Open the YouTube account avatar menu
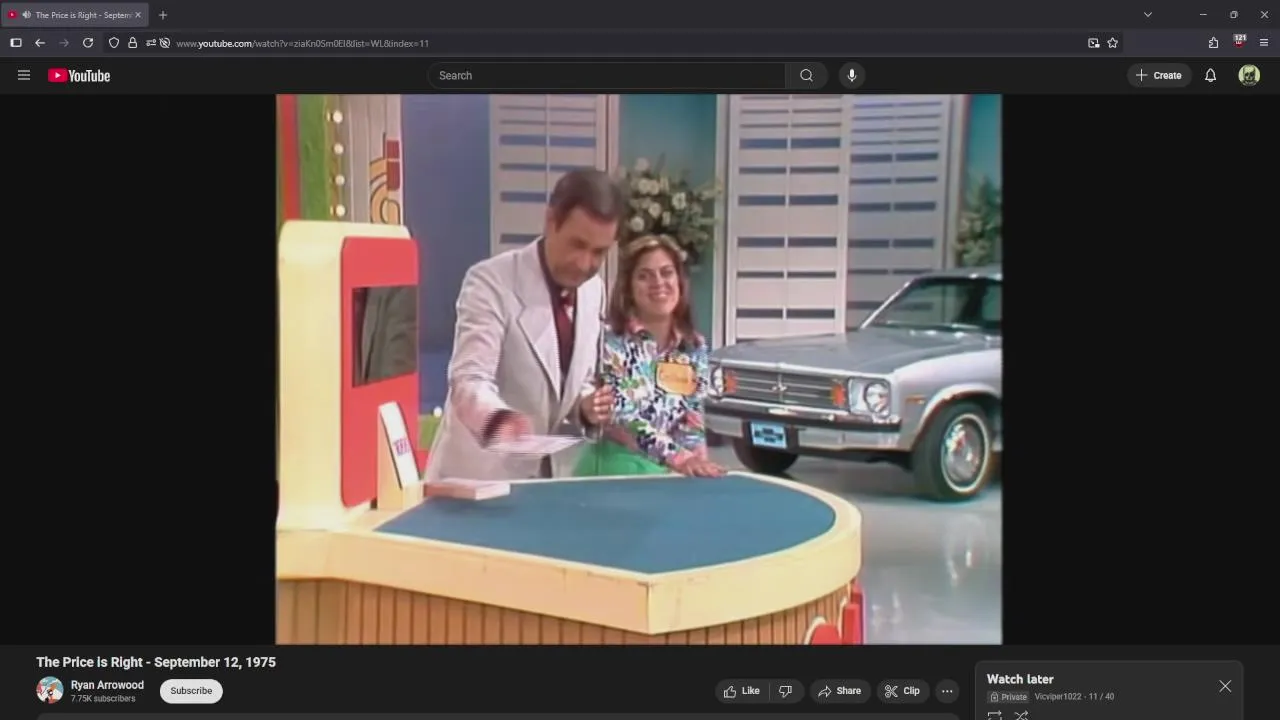This screenshot has height=720, width=1280. point(1249,75)
